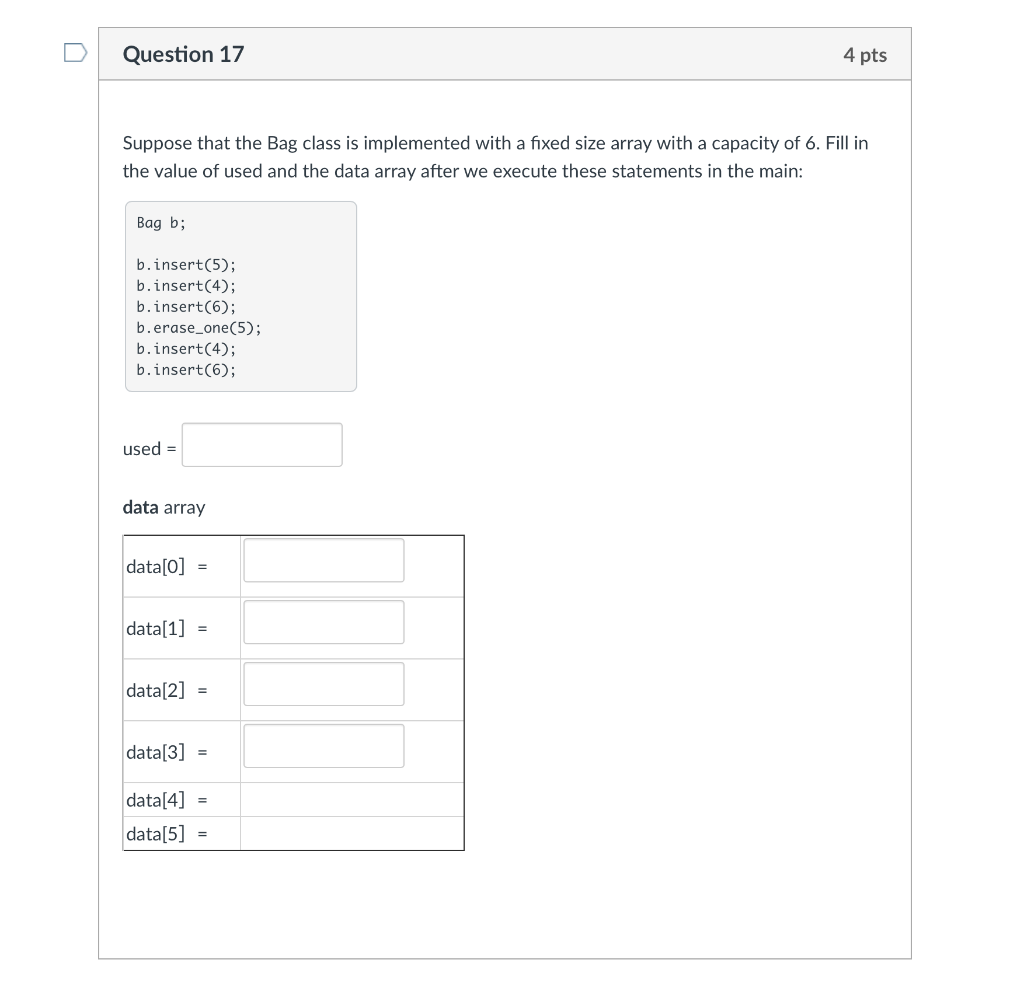Click the data[3] answer box
This screenshot has width=1024, height=984.
coord(323,746)
